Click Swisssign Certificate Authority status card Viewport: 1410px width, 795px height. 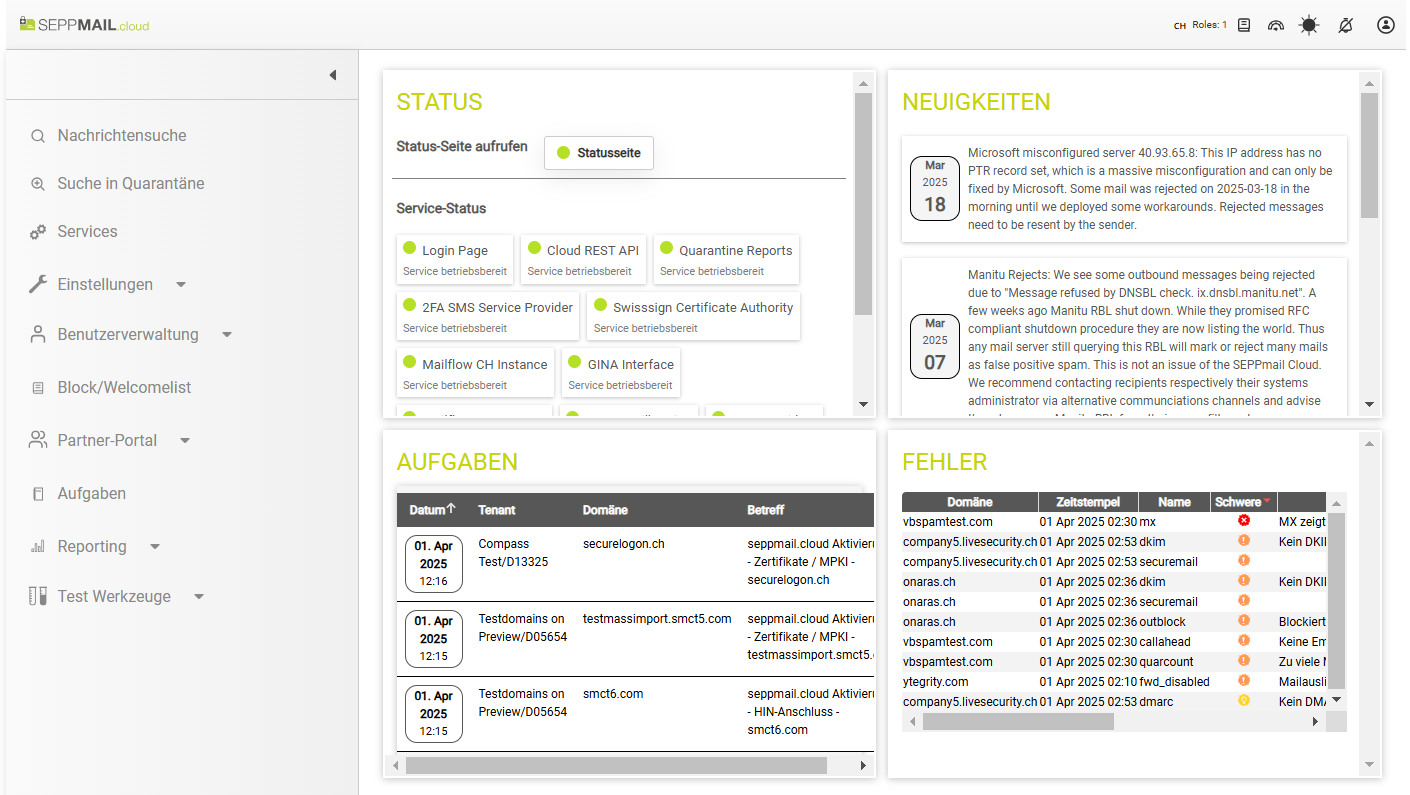(x=694, y=316)
